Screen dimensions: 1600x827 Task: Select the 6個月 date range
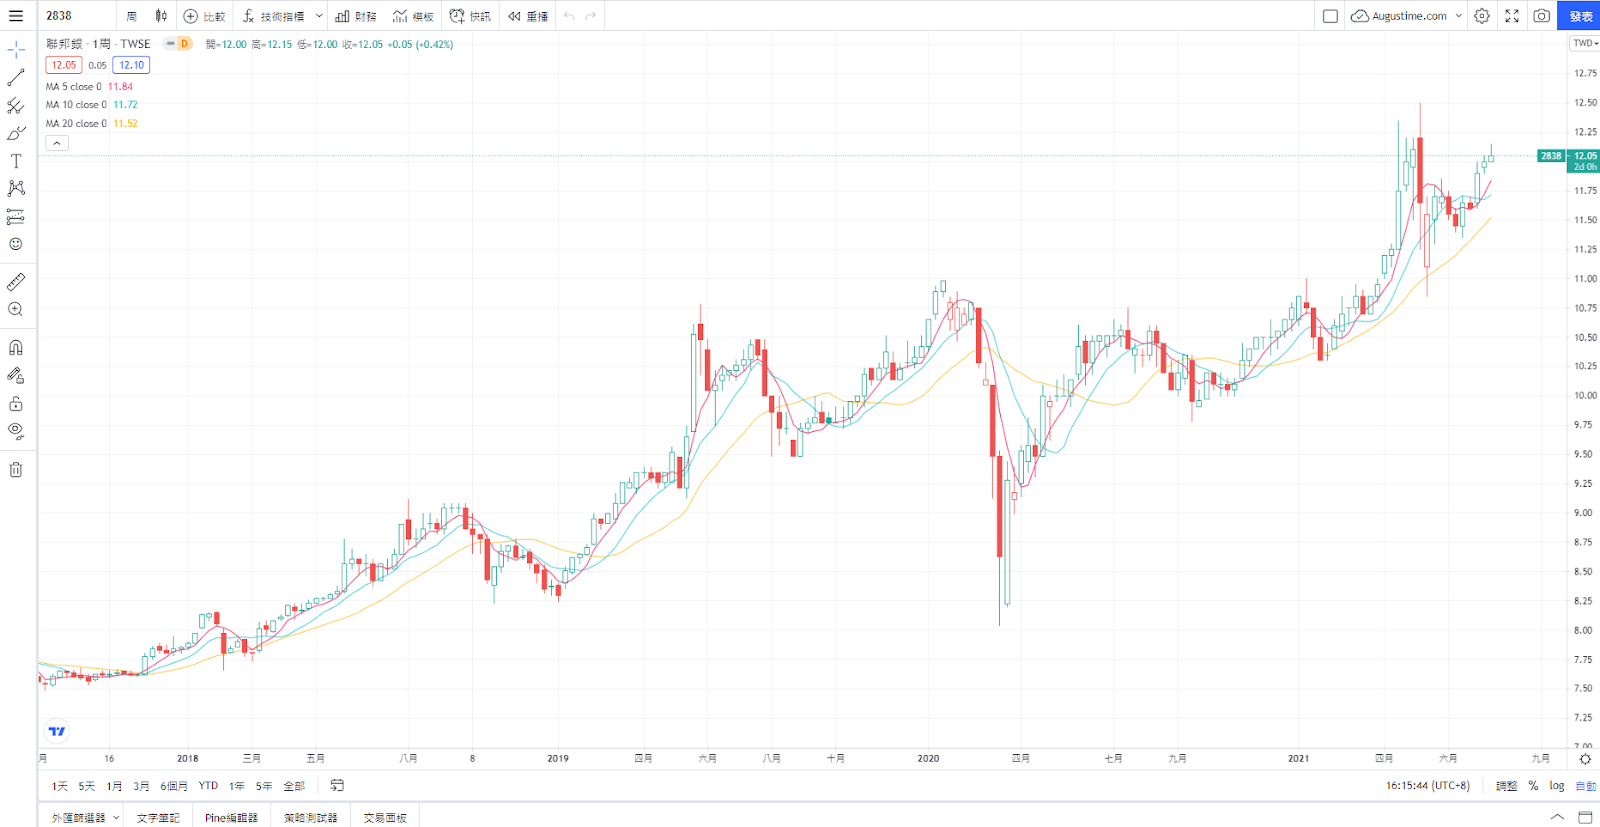pos(174,786)
